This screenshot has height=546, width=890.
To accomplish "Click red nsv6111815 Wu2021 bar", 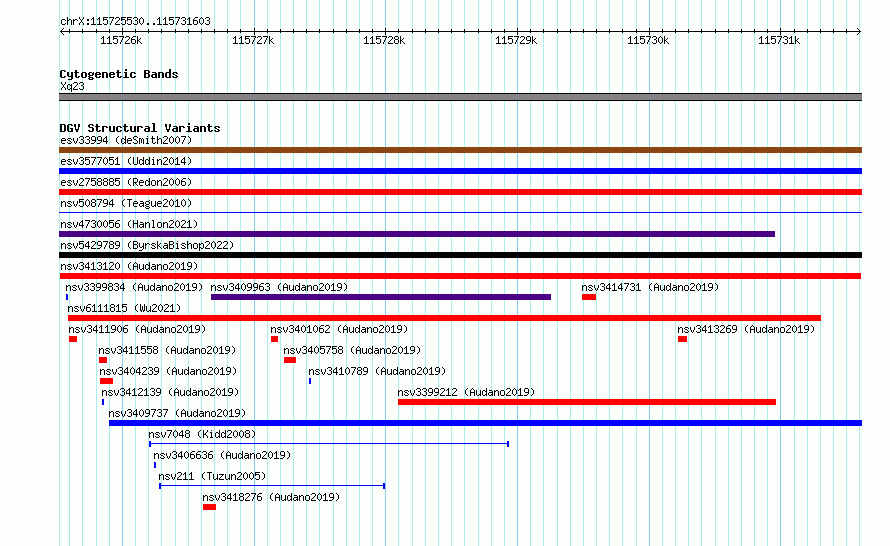I will [444, 318].
